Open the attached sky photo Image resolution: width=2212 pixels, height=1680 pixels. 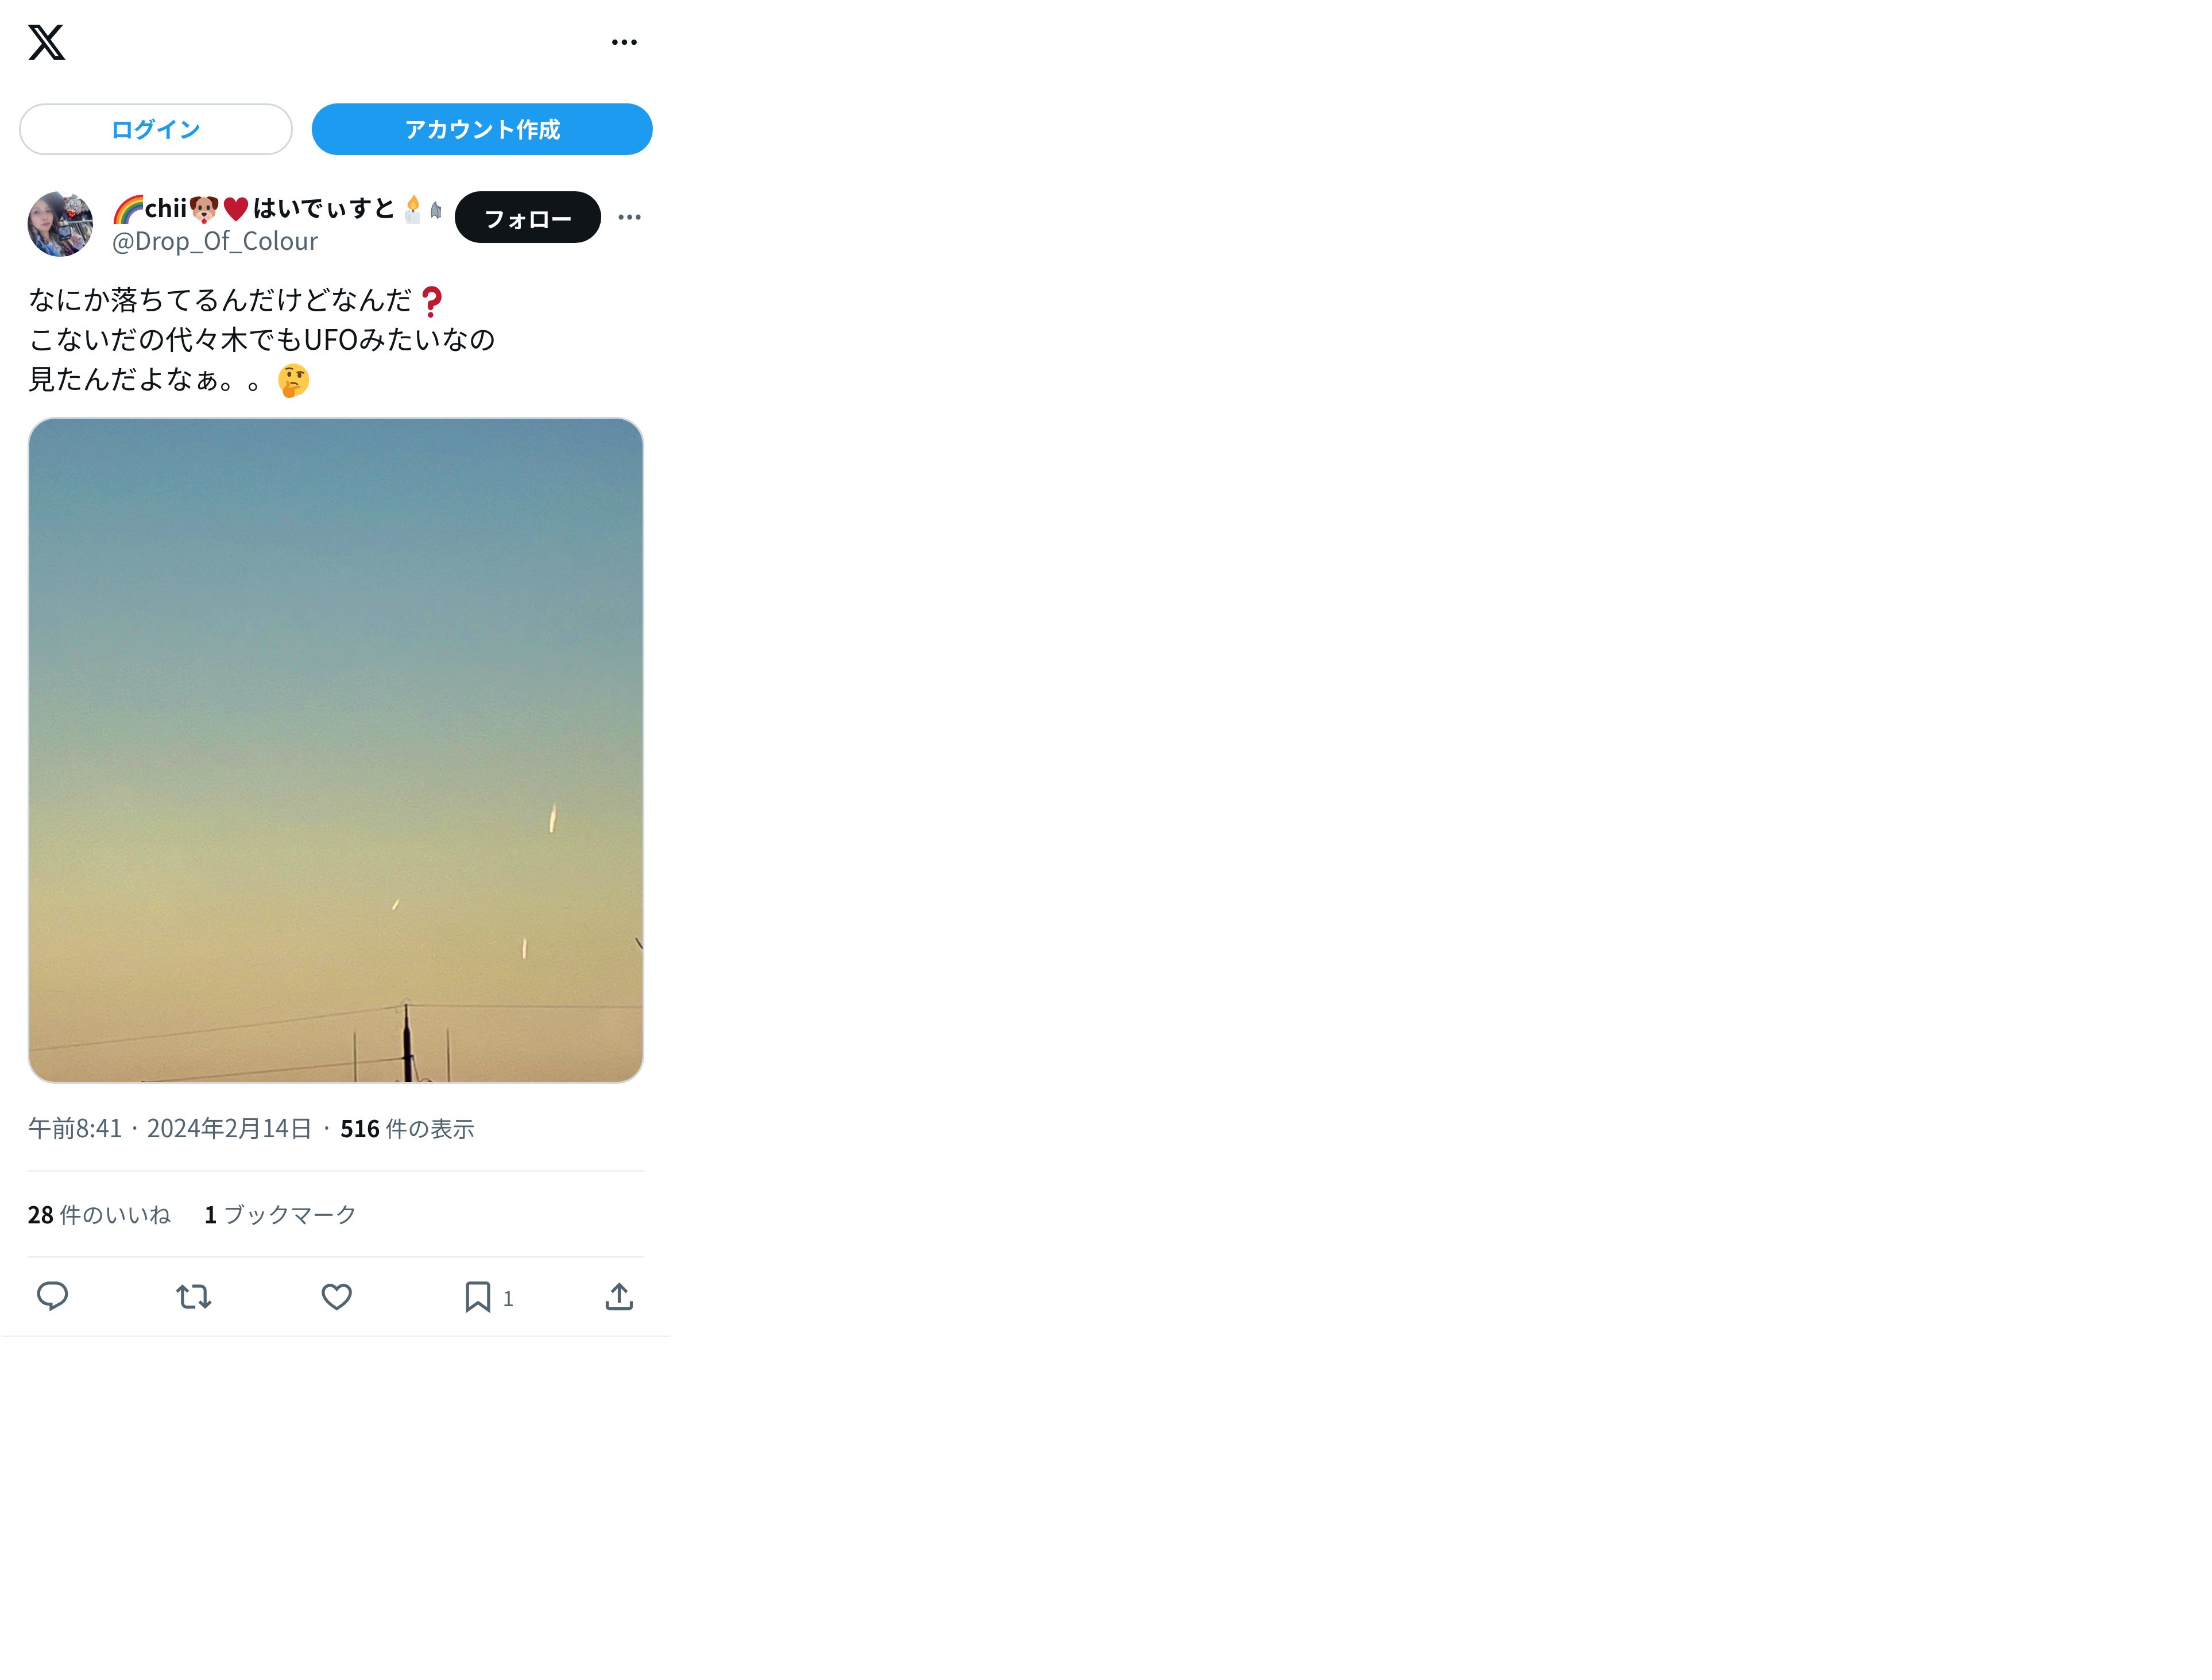click(336, 750)
